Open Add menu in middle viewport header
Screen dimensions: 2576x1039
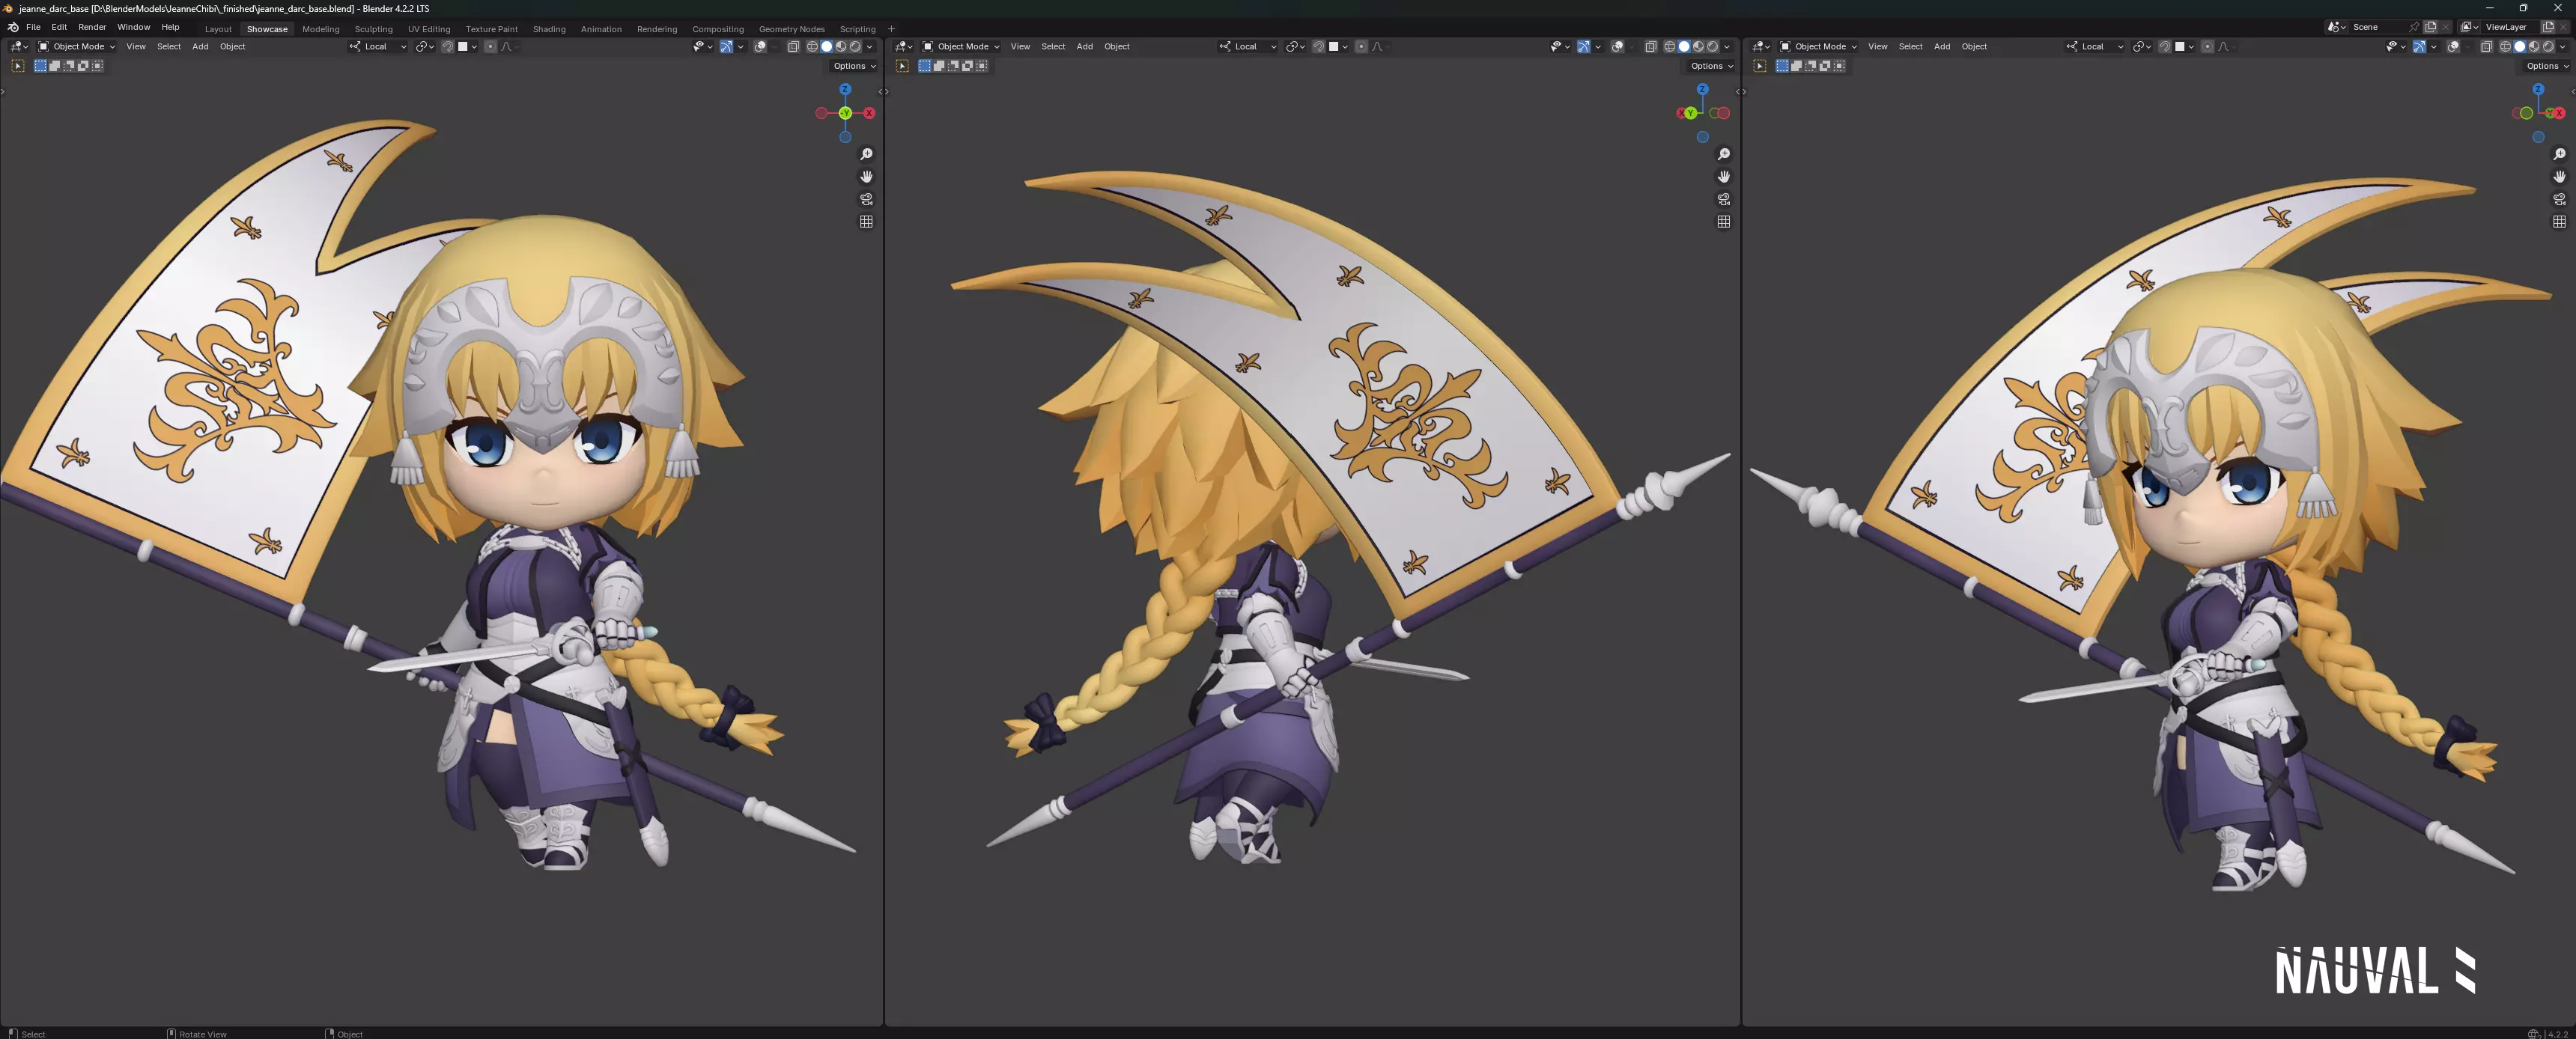pos(1084,46)
